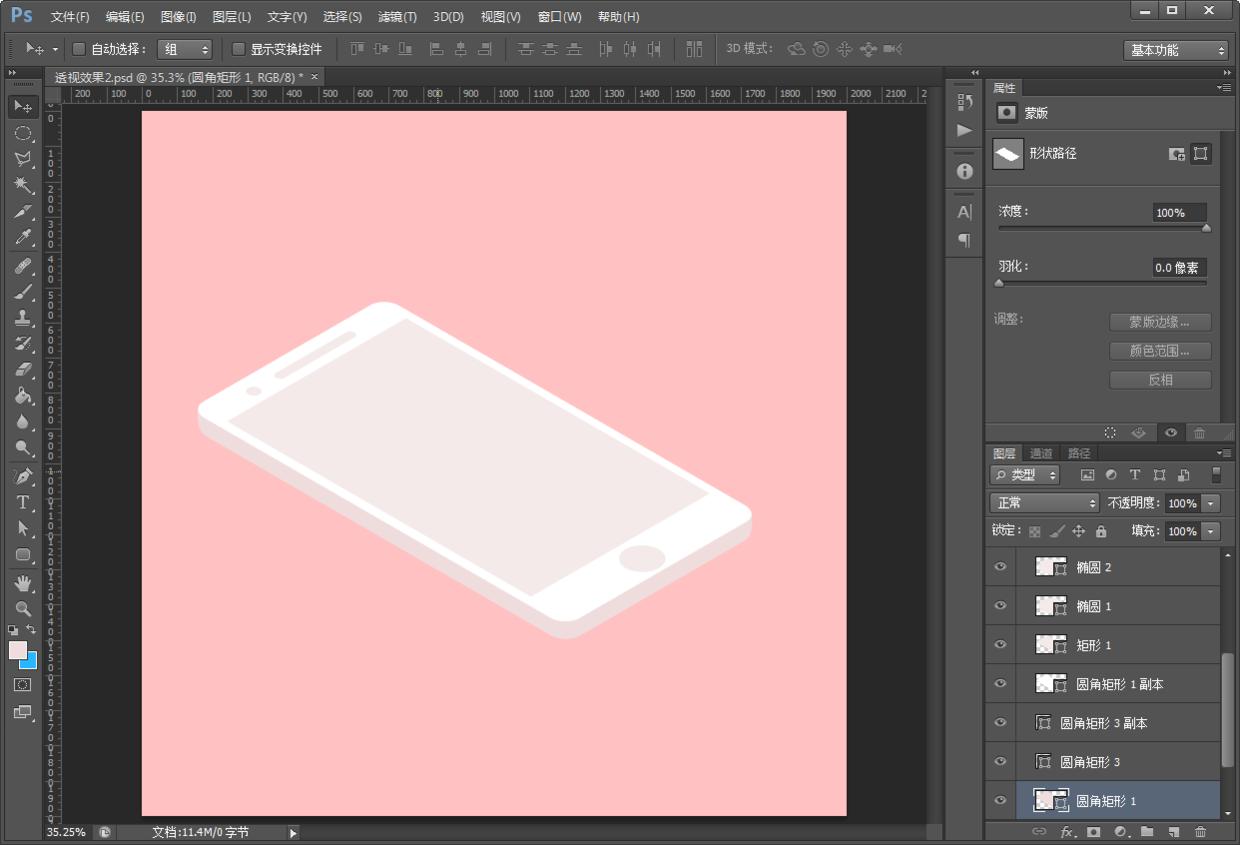Click the foreground color swatch

[18, 650]
